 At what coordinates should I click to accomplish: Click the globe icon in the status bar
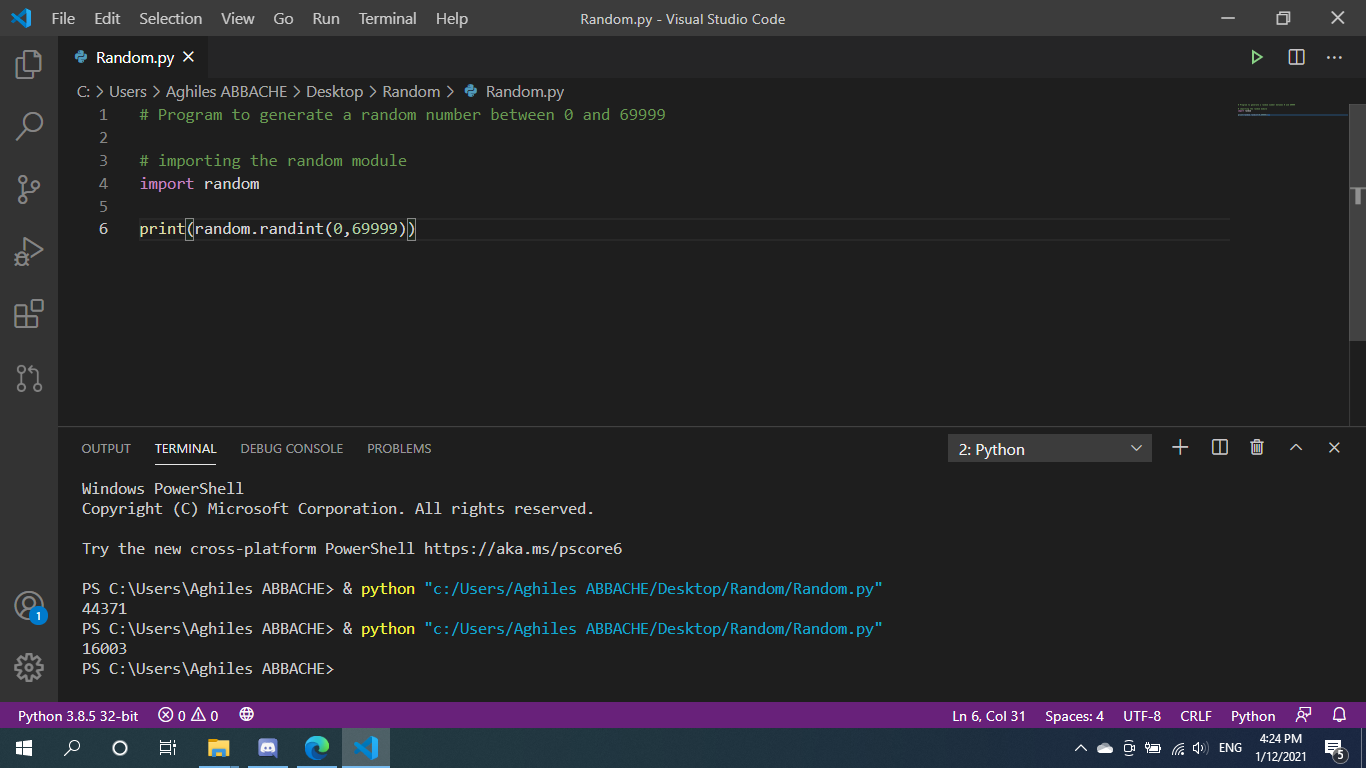click(247, 715)
